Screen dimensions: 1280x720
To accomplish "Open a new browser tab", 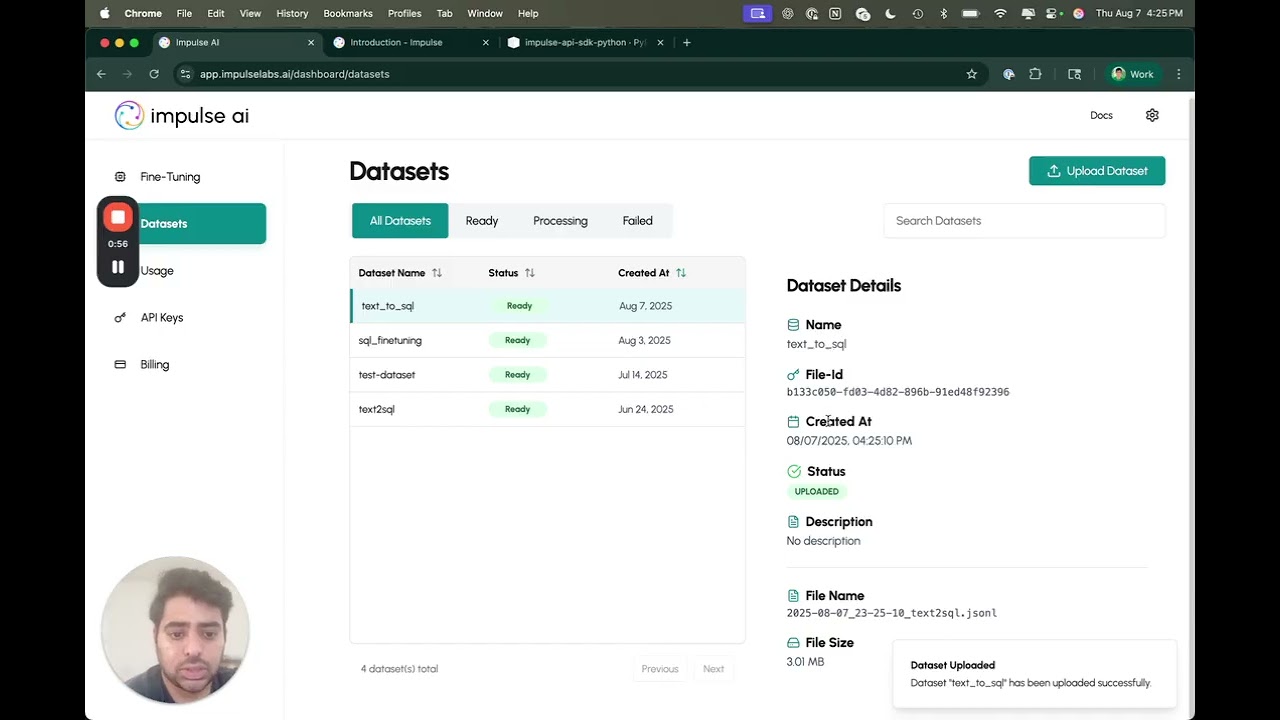I will (686, 43).
